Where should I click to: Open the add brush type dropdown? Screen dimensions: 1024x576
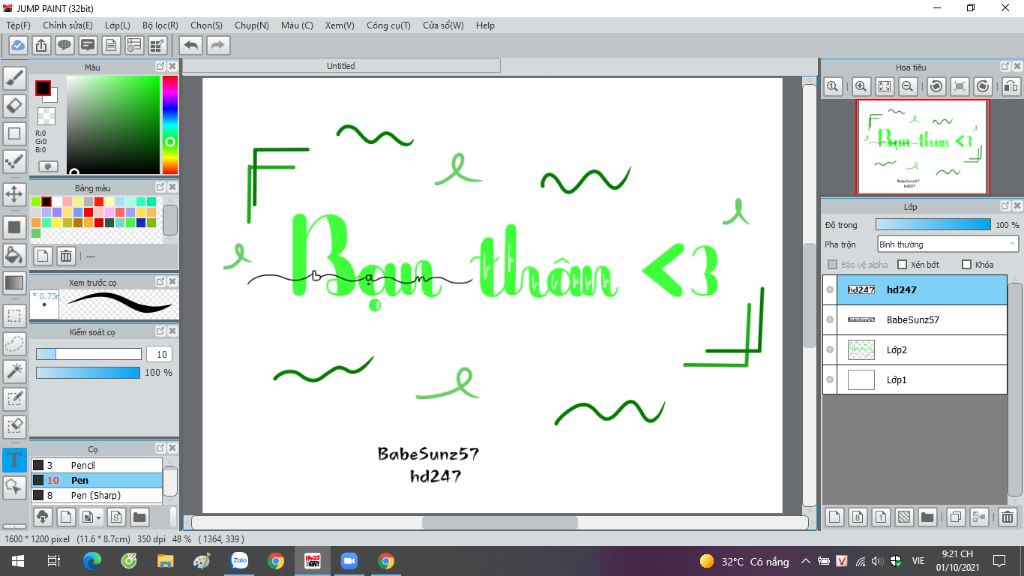tap(90, 517)
